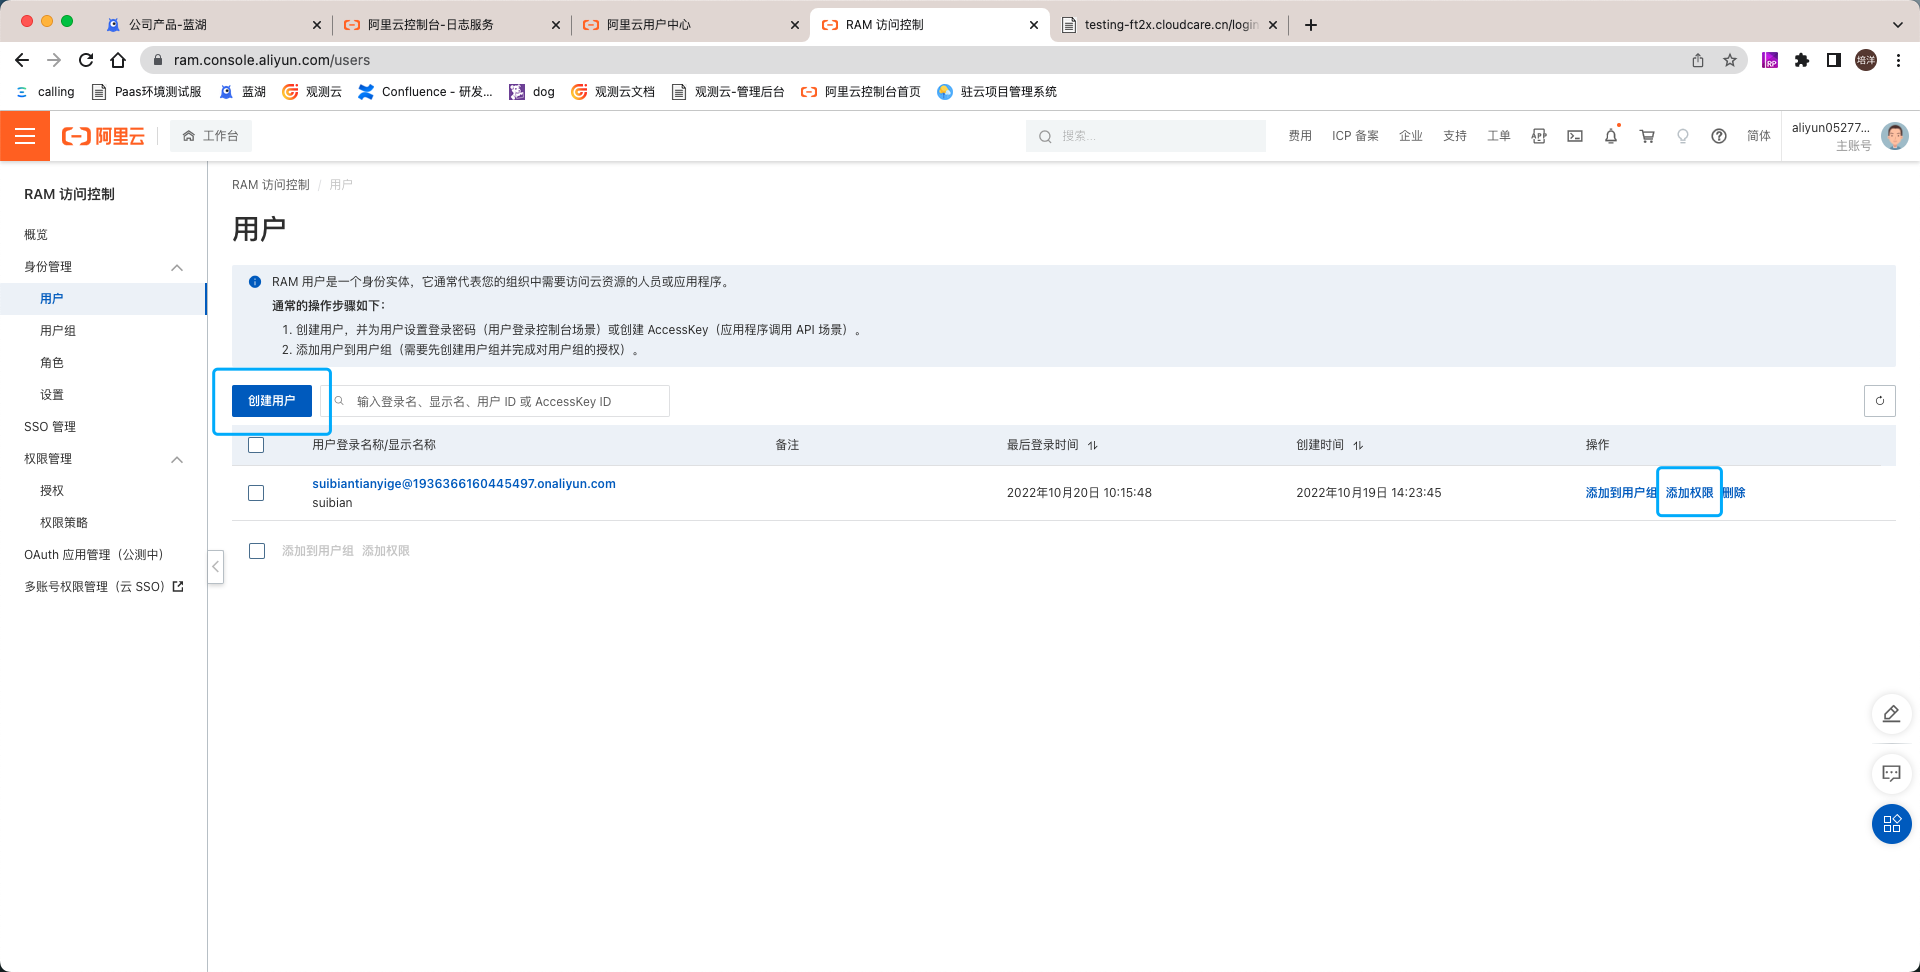
Task: Click the lightbulb tips icon
Action: click(1683, 136)
